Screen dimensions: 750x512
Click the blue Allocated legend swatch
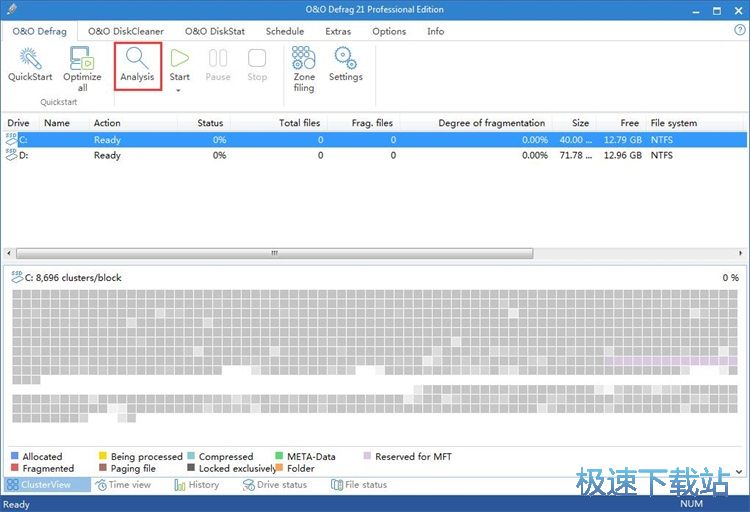coord(14,456)
